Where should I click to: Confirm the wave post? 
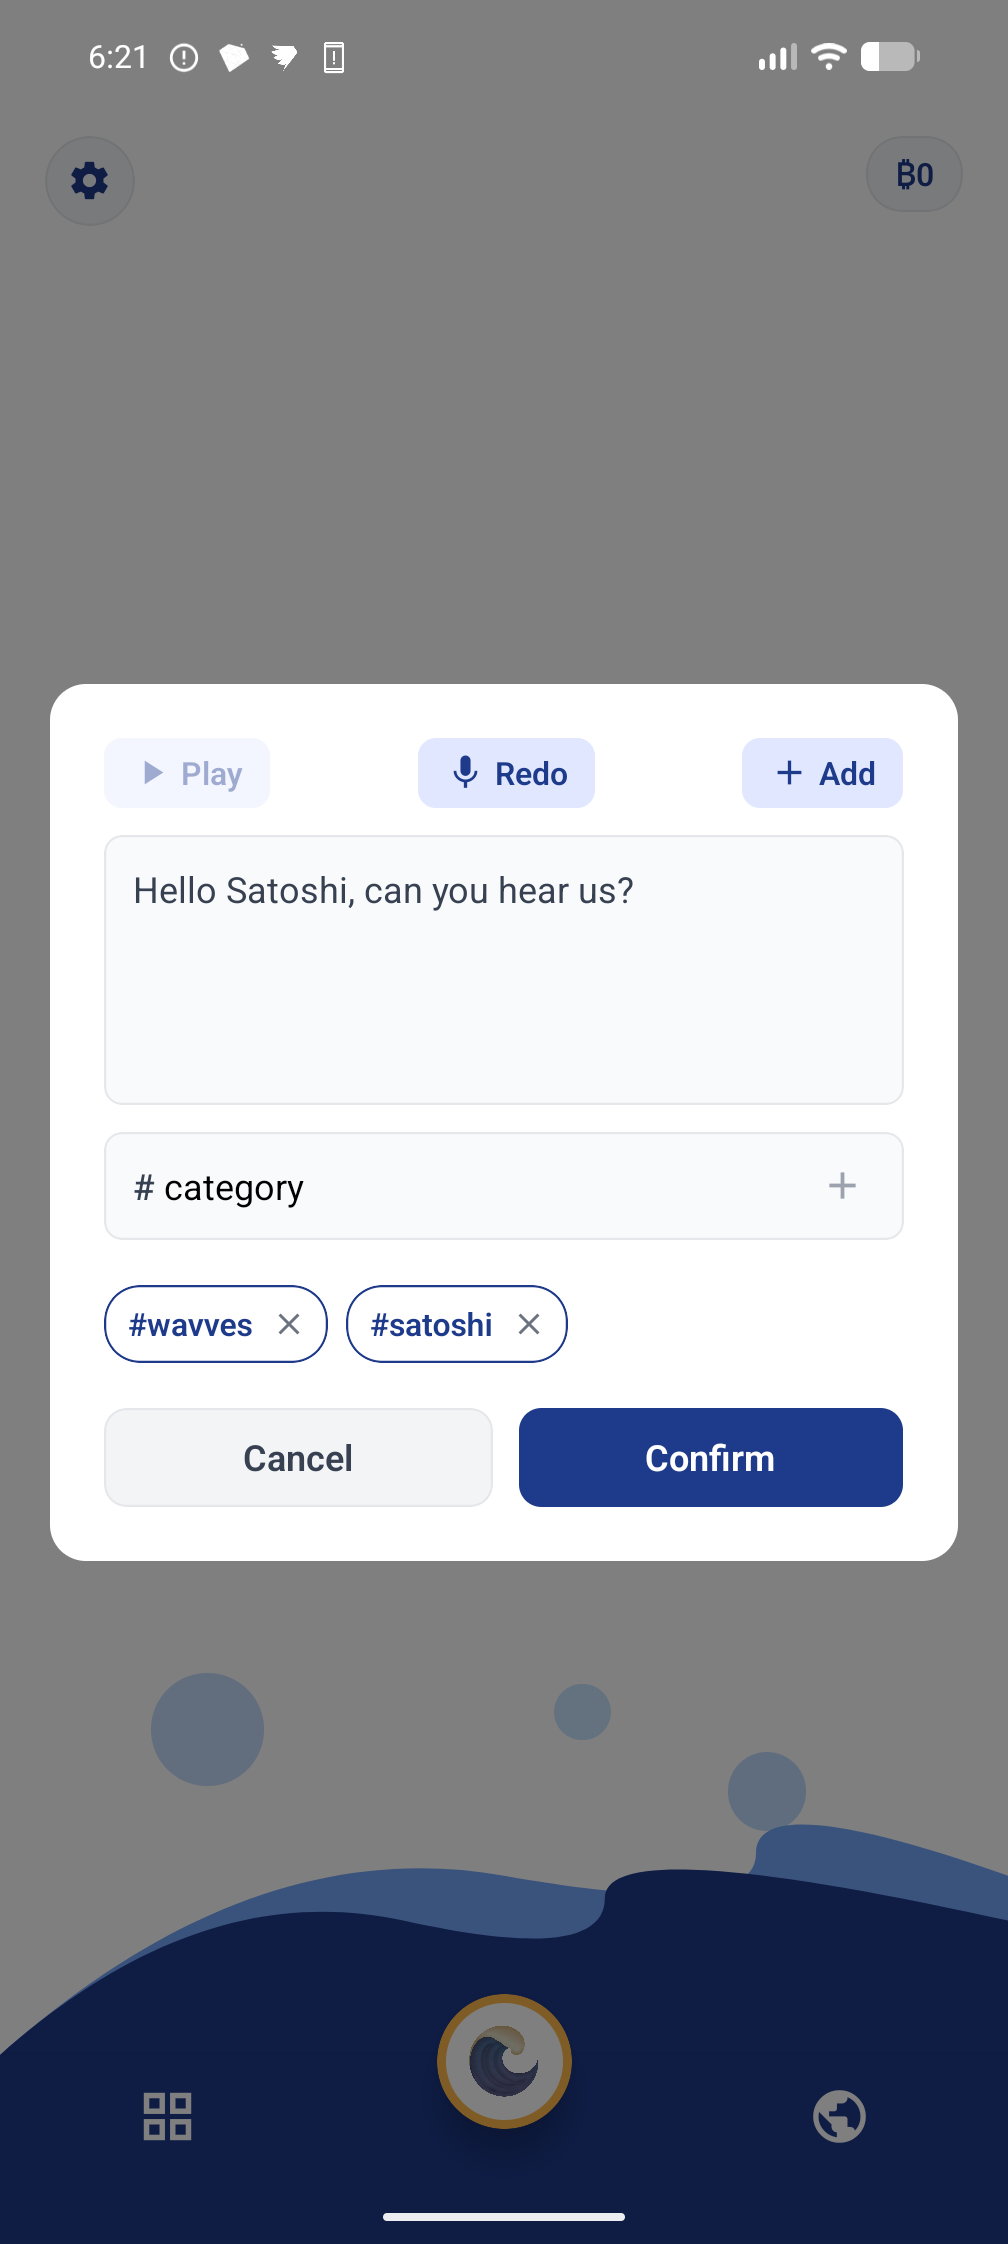tap(709, 1458)
